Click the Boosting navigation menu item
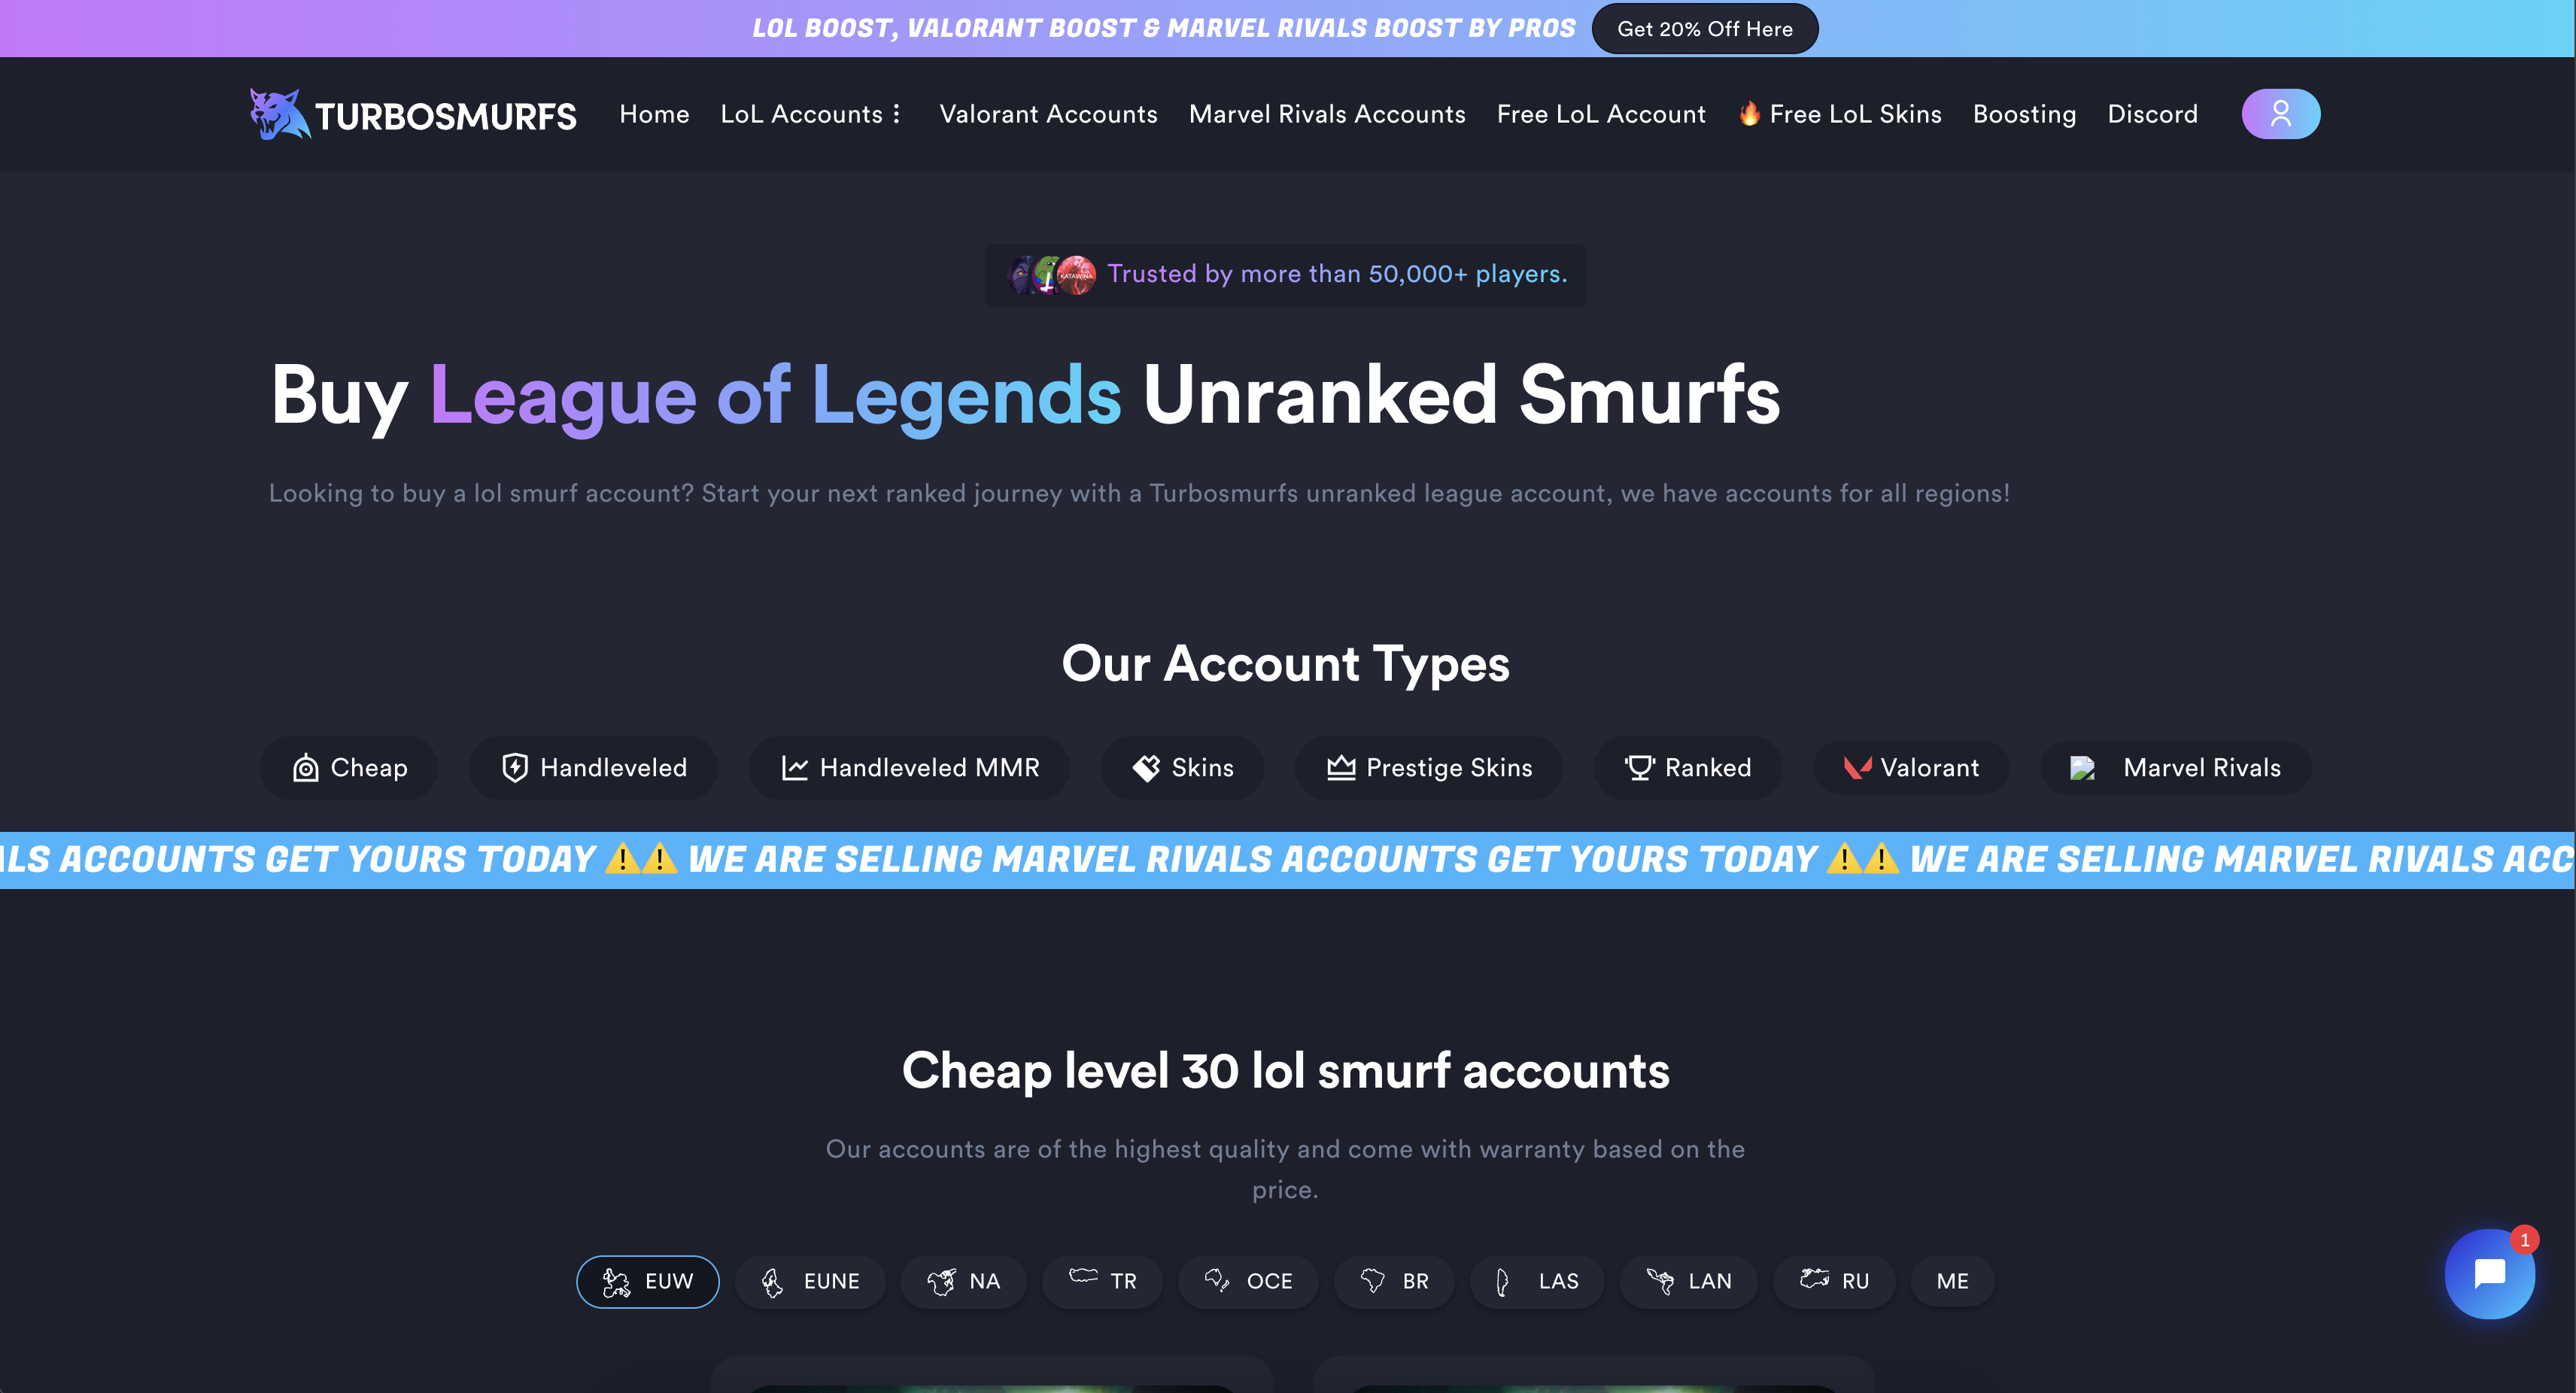 pyautogui.click(x=2024, y=115)
